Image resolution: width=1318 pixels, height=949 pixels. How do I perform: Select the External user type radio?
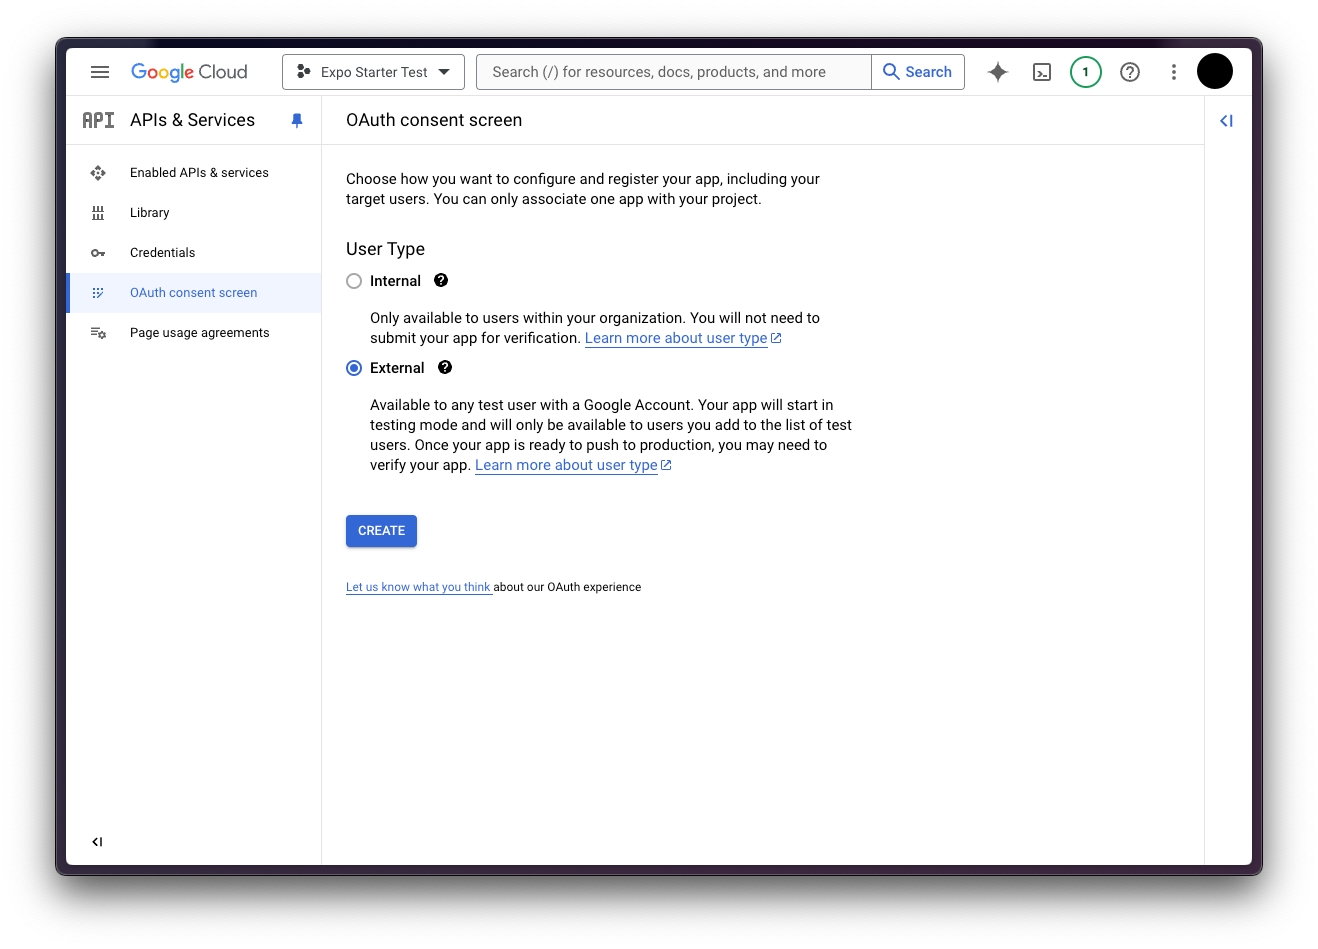pyautogui.click(x=354, y=368)
